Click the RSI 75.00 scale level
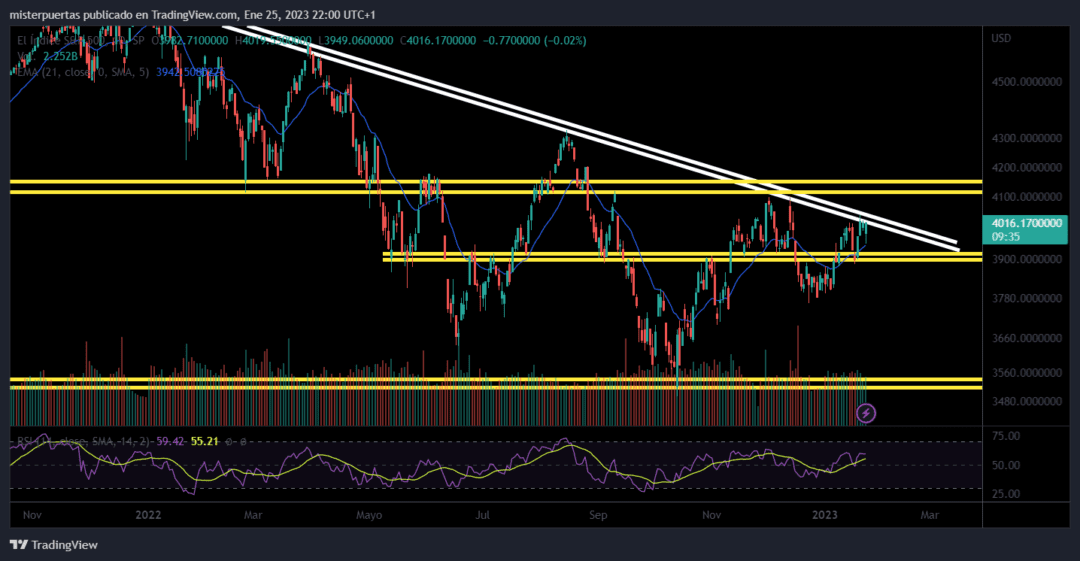The height and width of the screenshot is (561, 1080). pyautogui.click(x=1005, y=437)
